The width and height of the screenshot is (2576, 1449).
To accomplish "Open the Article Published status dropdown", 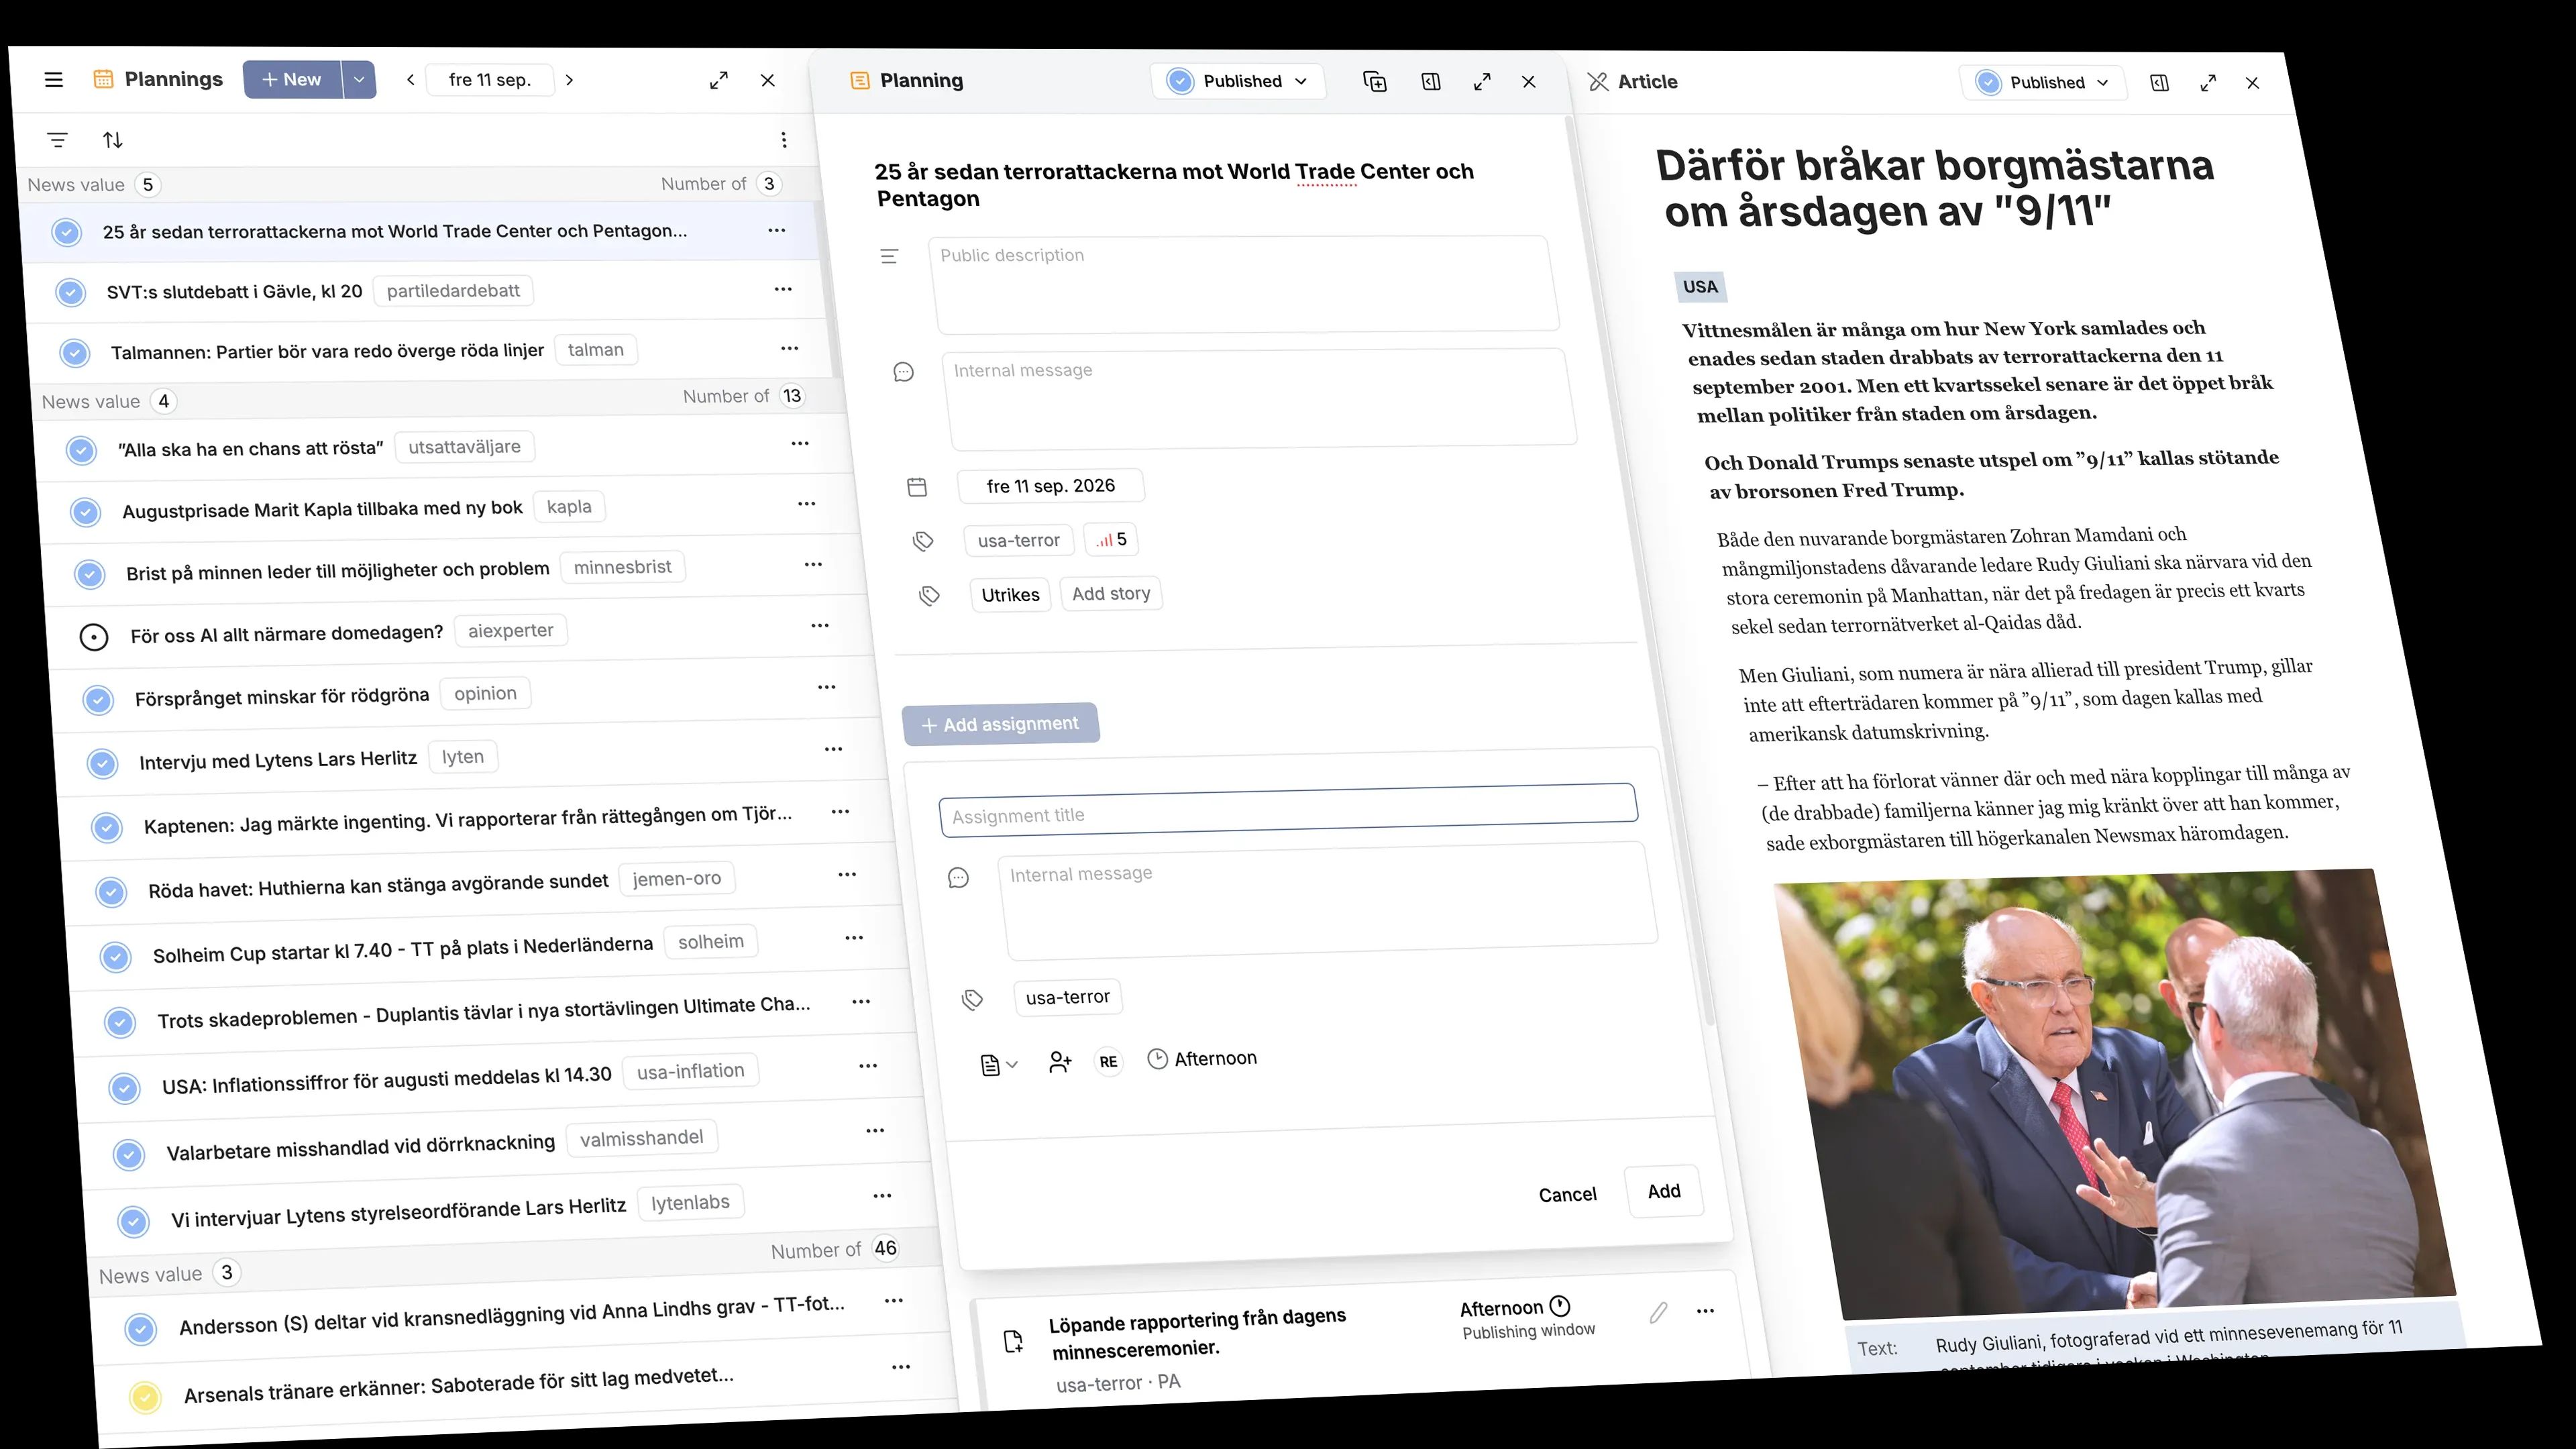I will (2044, 83).
